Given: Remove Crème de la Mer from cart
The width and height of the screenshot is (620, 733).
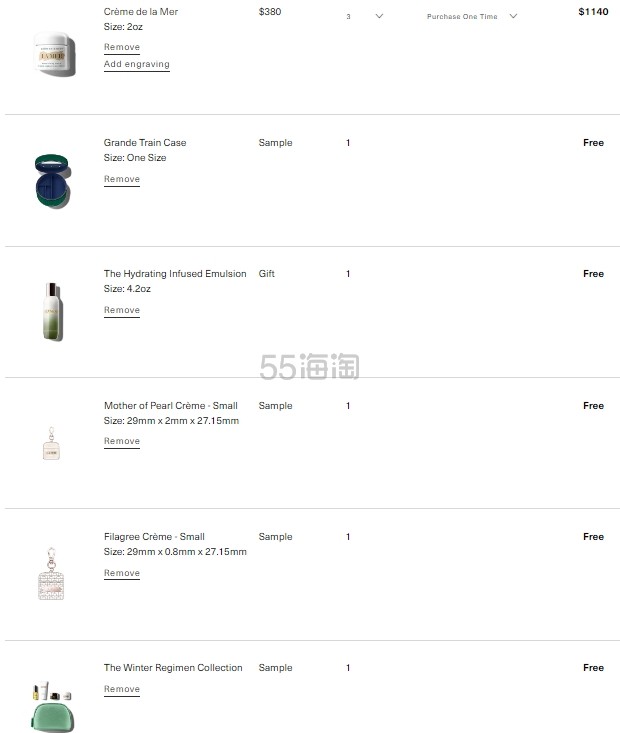Looking at the screenshot, I should [x=122, y=47].
